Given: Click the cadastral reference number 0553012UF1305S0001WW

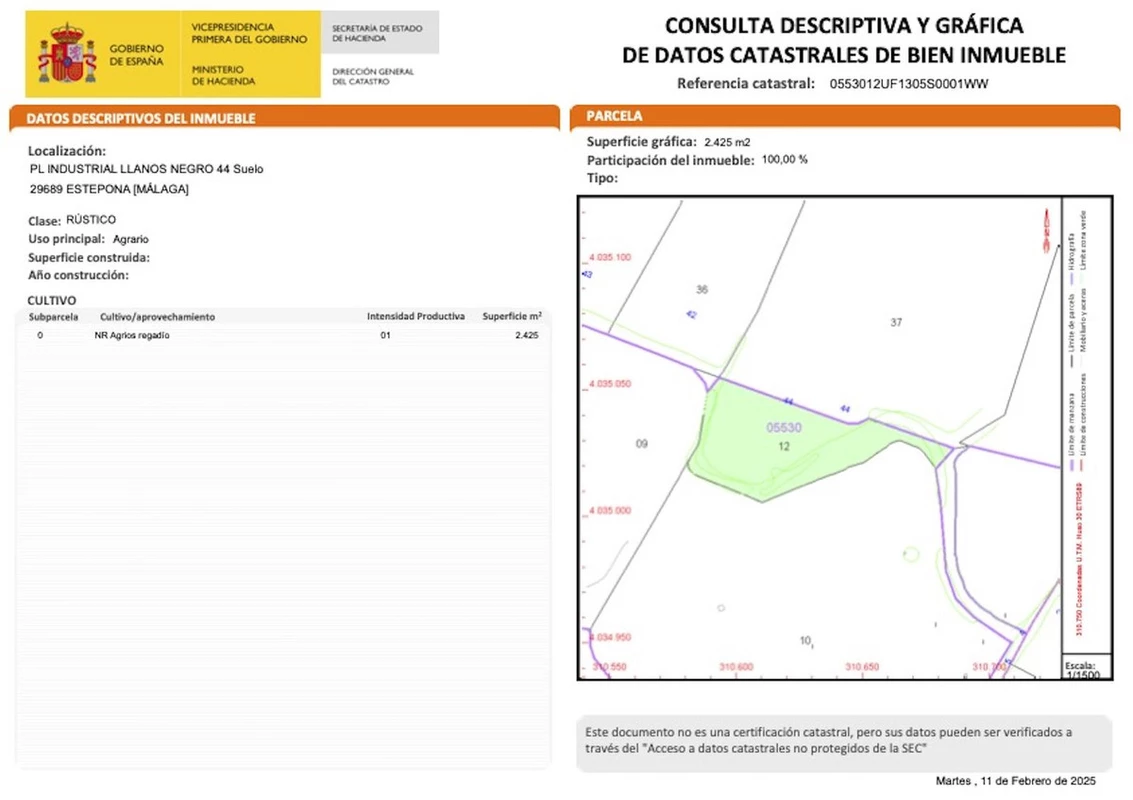Looking at the screenshot, I should point(908,84).
